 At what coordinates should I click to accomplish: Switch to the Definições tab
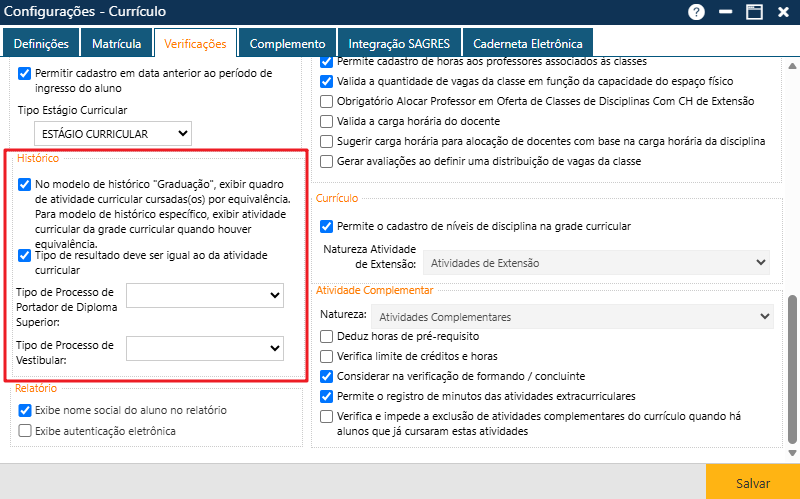[x=41, y=43]
